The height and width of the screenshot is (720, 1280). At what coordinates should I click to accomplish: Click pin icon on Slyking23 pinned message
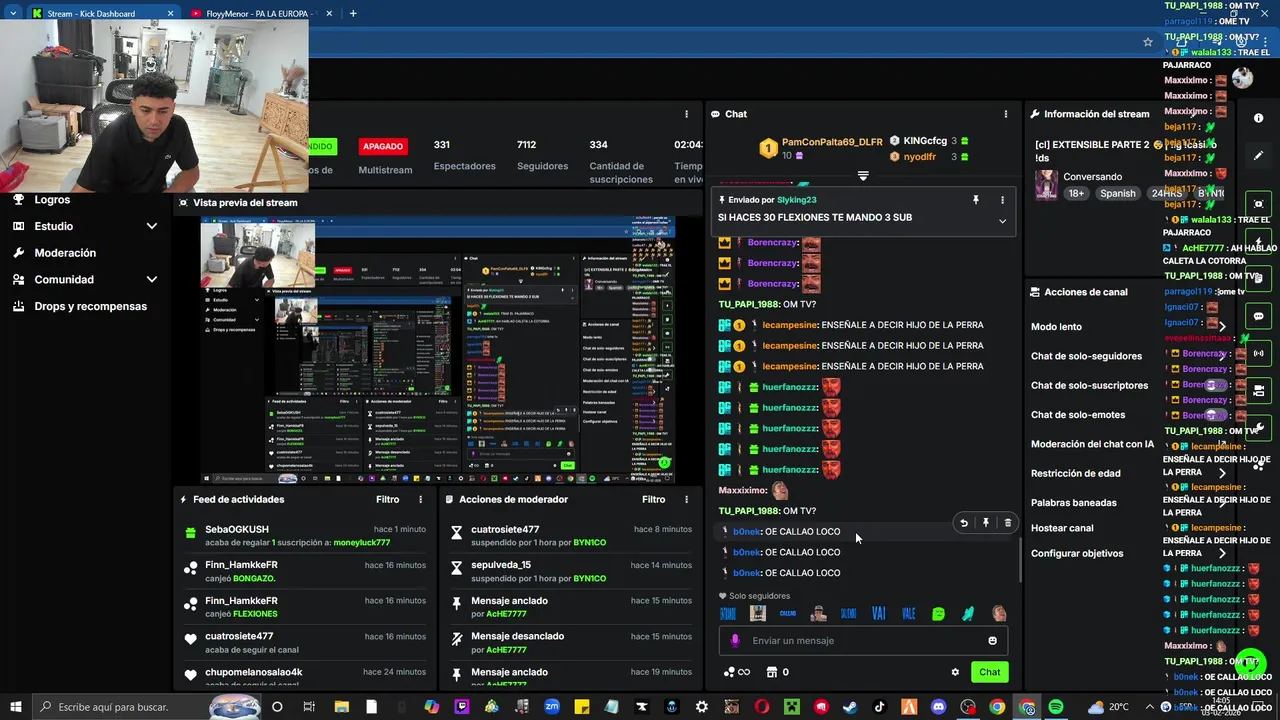pos(976,200)
